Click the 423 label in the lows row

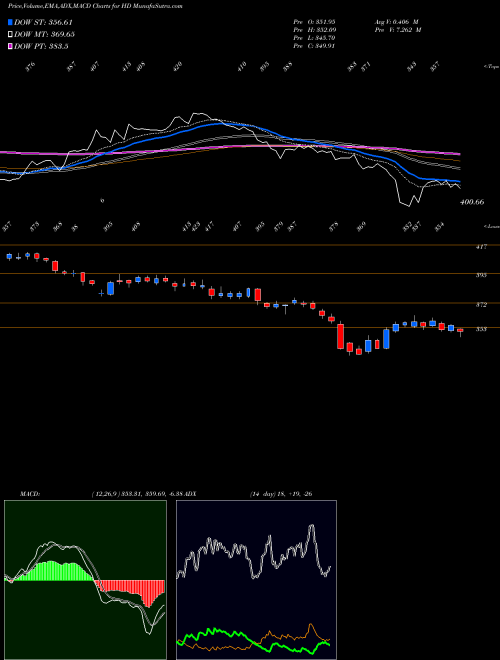click(196, 226)
